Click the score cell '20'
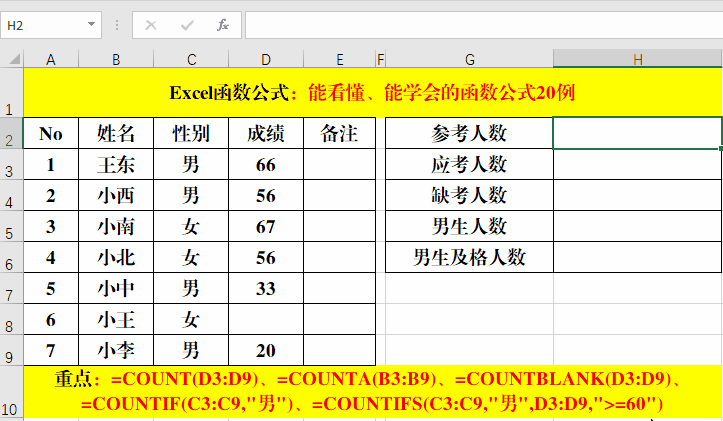The width and height of the screenshot is (723, 421). [266, 350]
